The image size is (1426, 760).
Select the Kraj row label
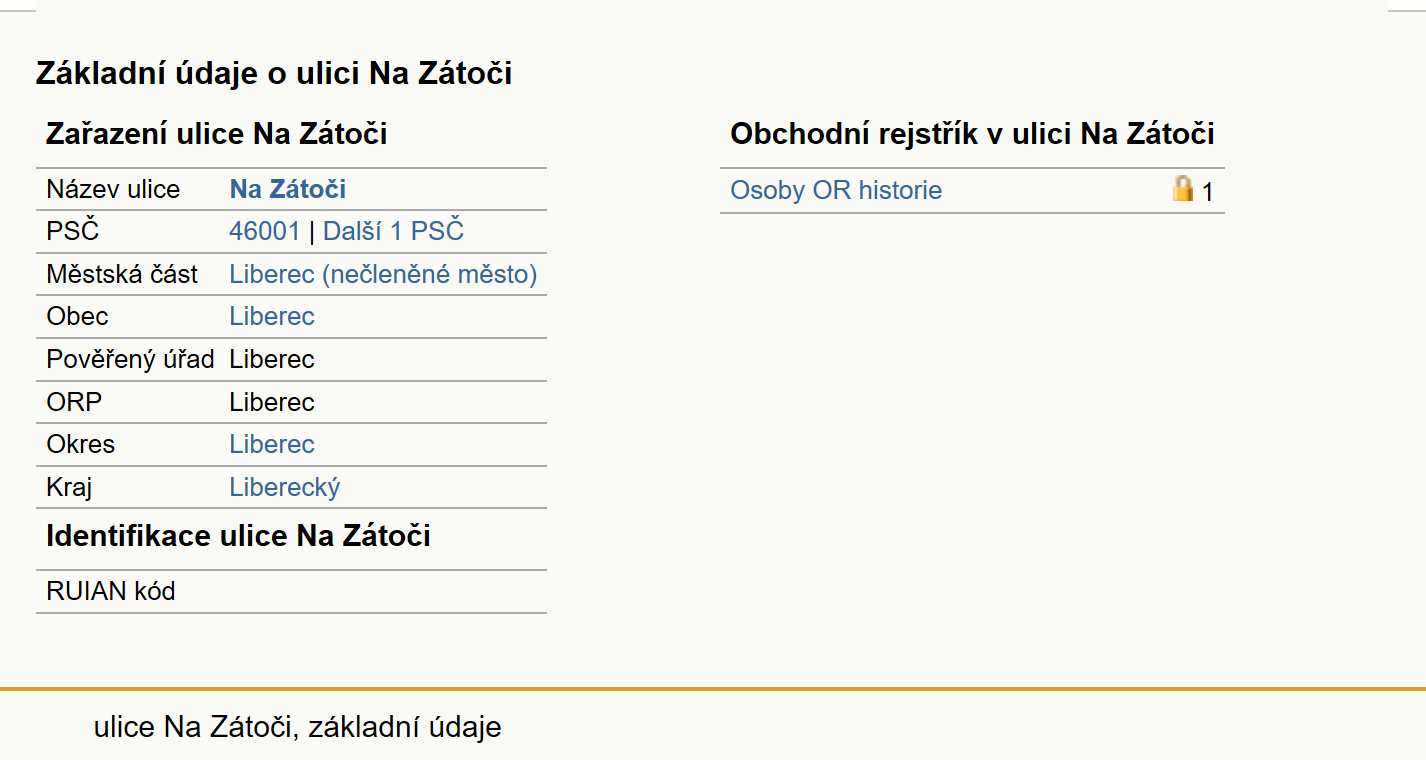click(x=69, y=487)
